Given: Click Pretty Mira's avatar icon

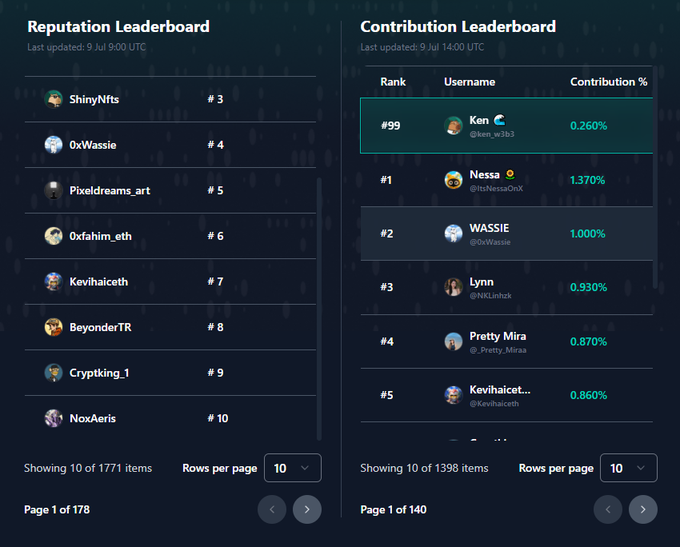Looking at the screenshot, I should (453, 341).
